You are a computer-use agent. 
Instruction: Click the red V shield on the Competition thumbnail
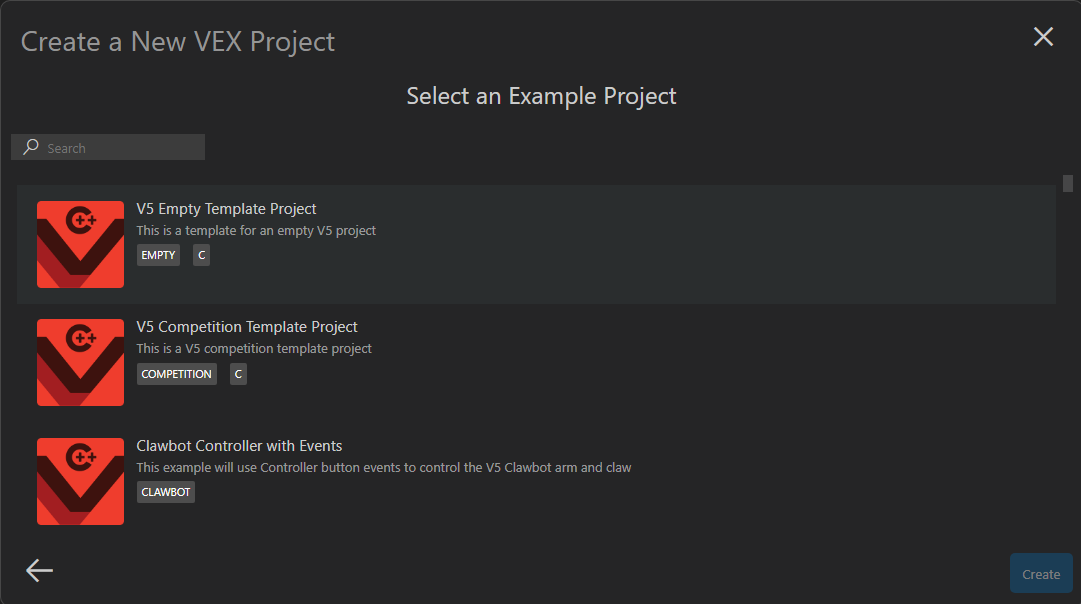[x=80, y=370]
